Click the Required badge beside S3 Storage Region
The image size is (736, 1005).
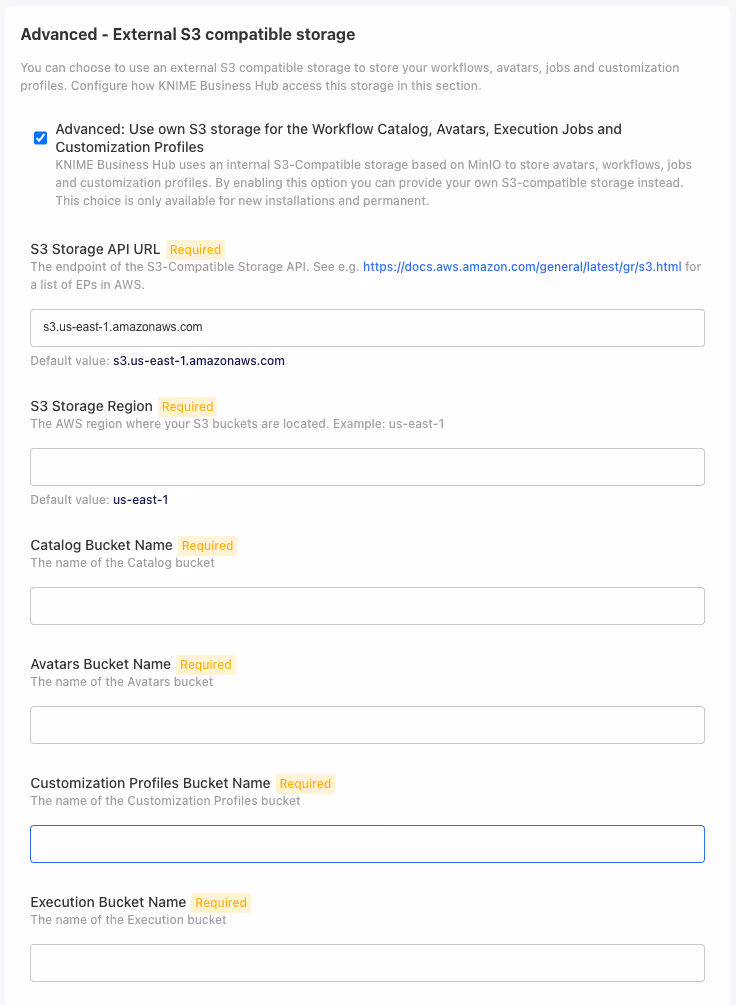pyautogui.click(x=187, y=406)
